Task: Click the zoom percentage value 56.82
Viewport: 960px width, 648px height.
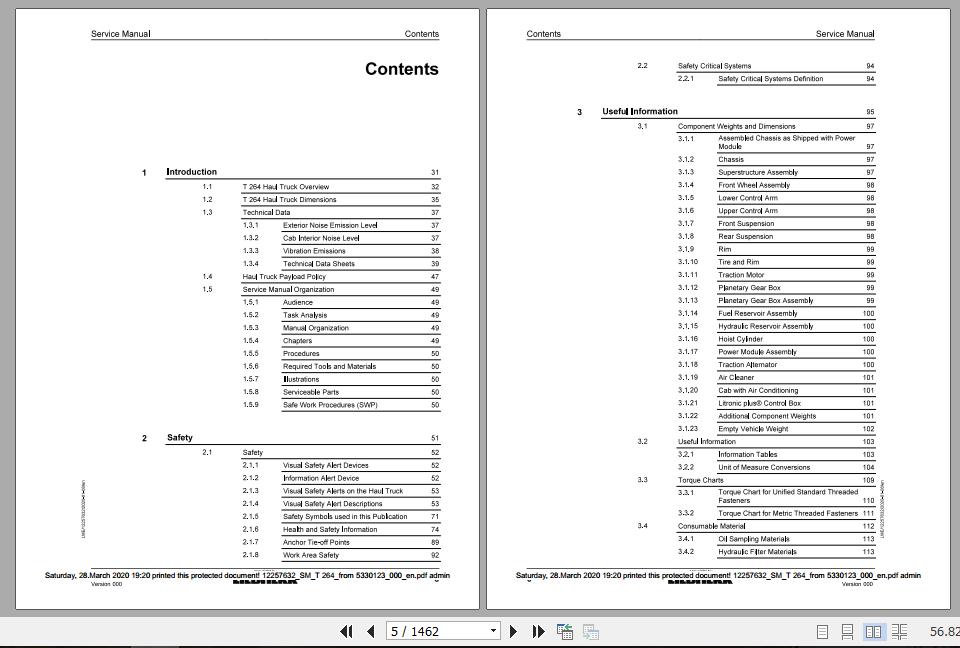Action: tap(944, 631)
